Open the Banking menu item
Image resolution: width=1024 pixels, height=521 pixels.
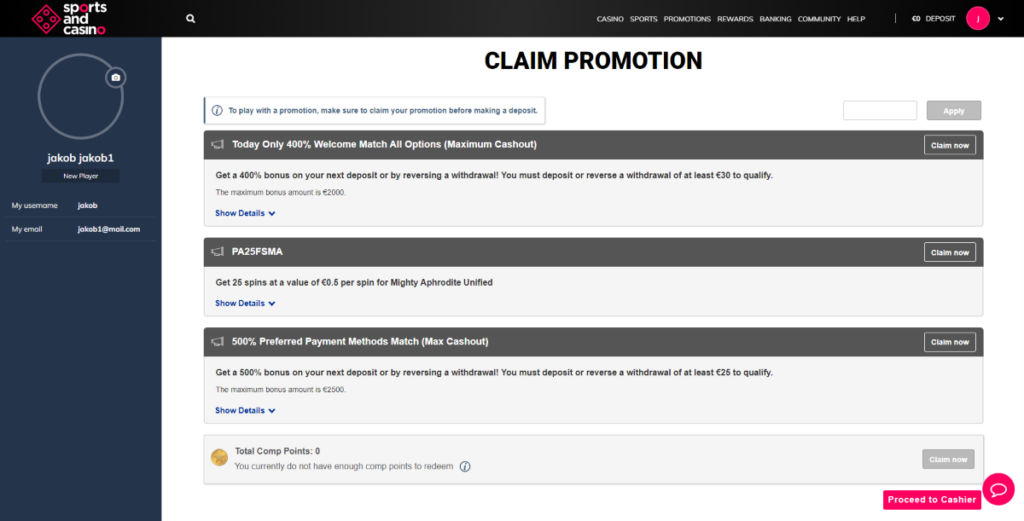775,19
